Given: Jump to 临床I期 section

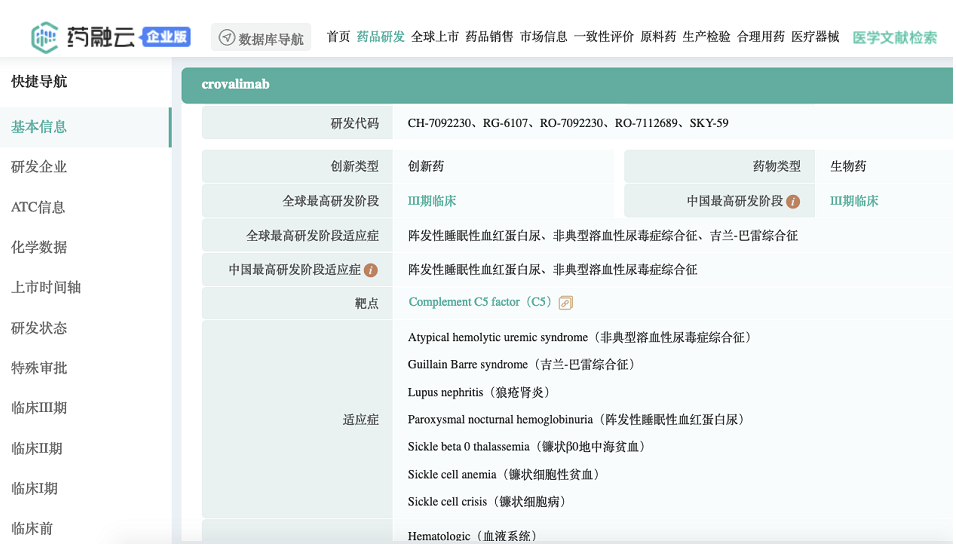Looking at the screenshot, I should click(34, 489).
